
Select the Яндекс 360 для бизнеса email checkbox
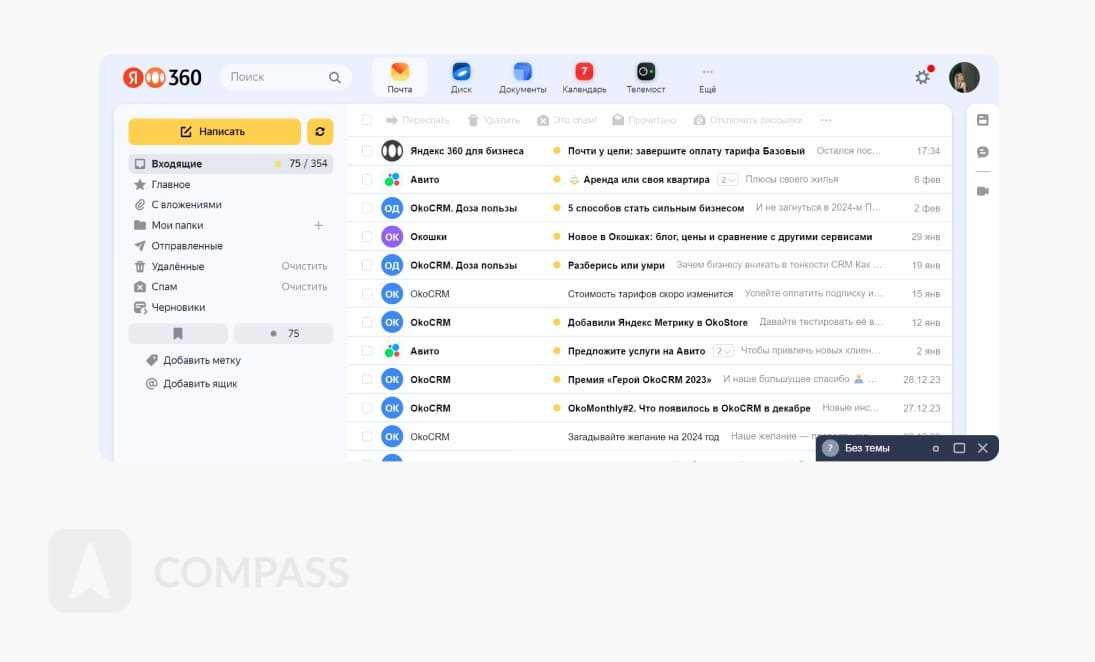point(367,151)
